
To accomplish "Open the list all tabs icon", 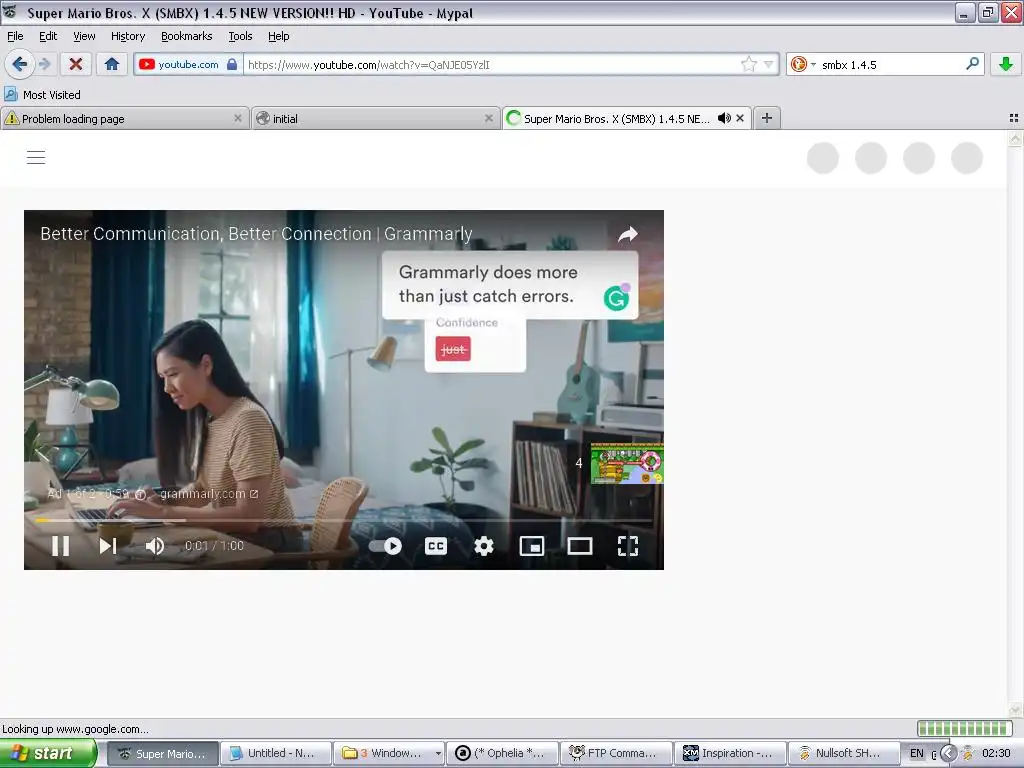I will click(1014, 118).
